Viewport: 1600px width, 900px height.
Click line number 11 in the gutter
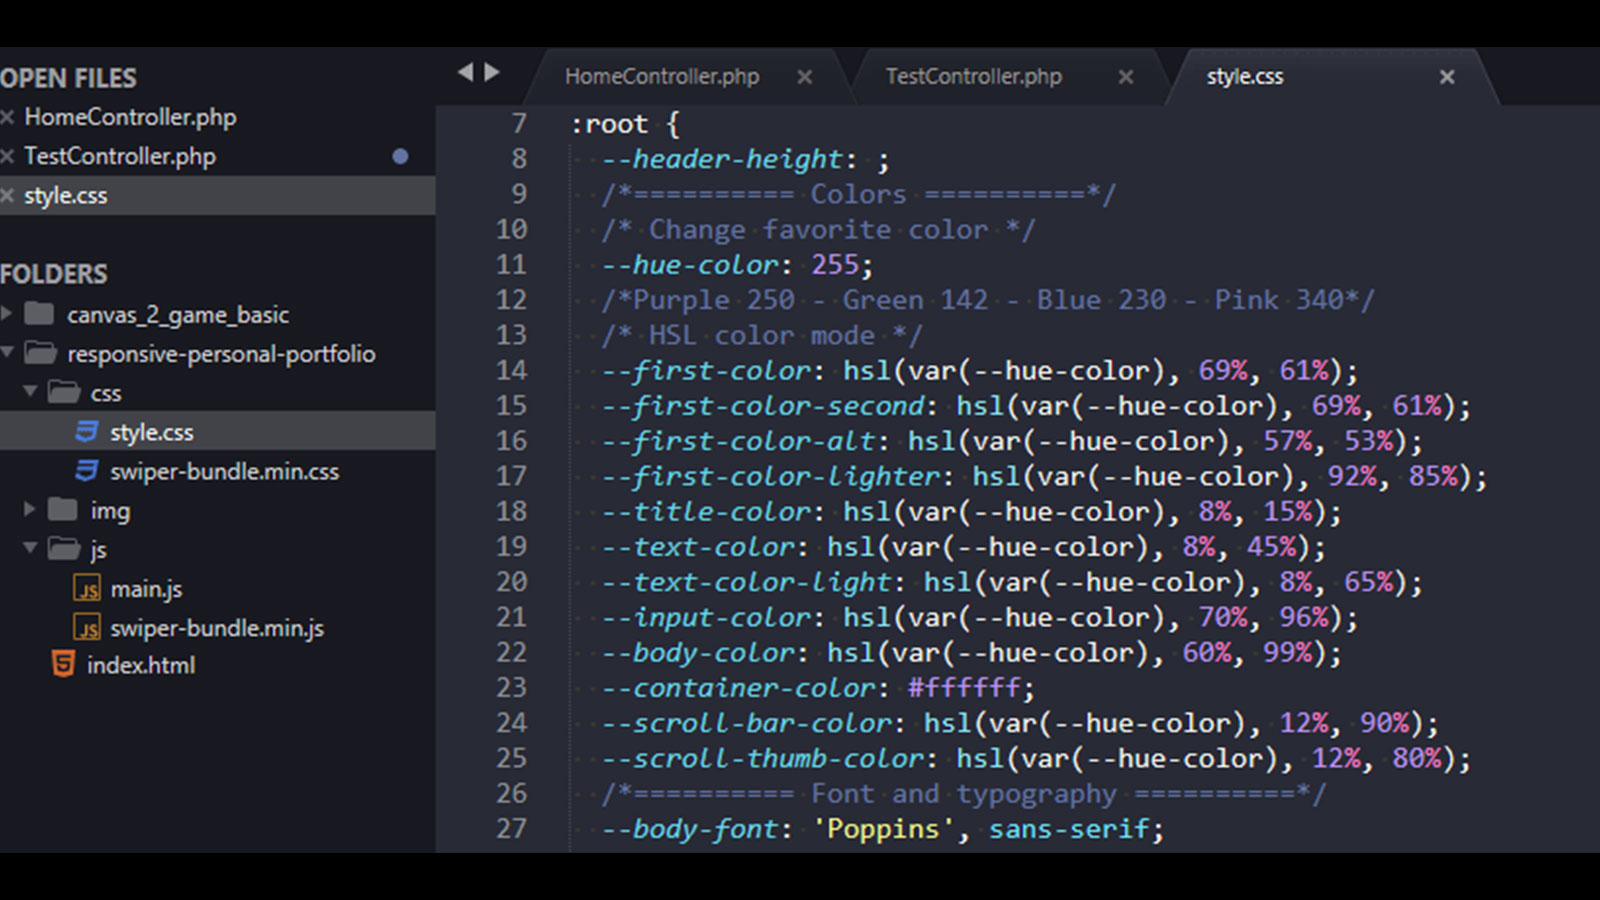pos(511,265)
